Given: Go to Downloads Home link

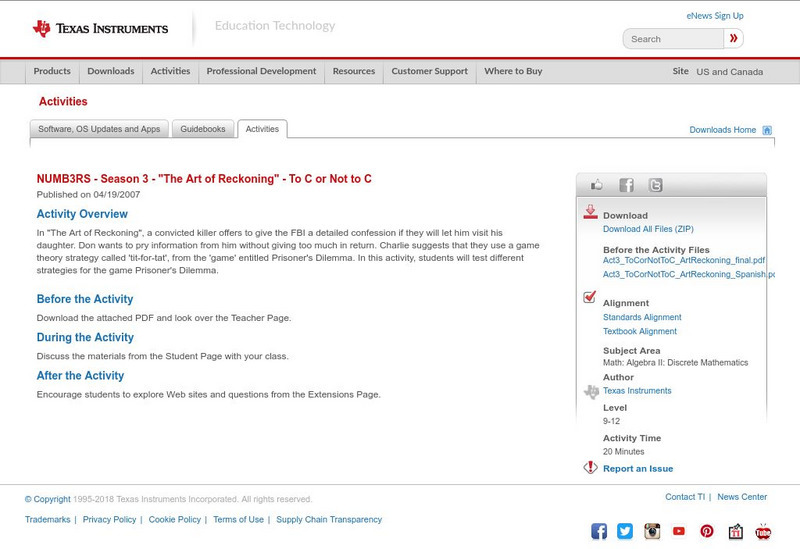Looking at the screenshot, I should [722, 130].
